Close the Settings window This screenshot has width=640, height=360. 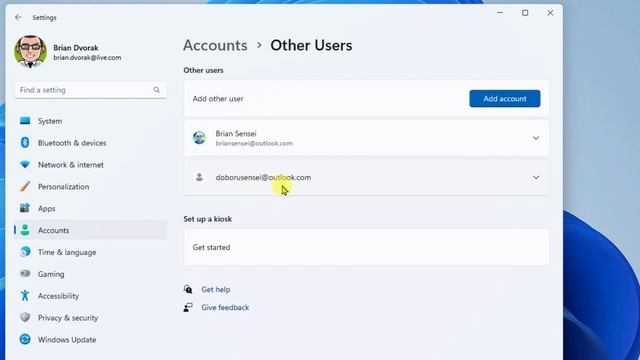point(550,13)
